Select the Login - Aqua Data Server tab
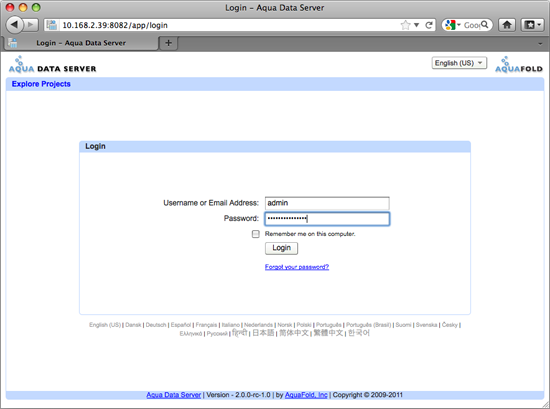550x409 pixels. 81,43
